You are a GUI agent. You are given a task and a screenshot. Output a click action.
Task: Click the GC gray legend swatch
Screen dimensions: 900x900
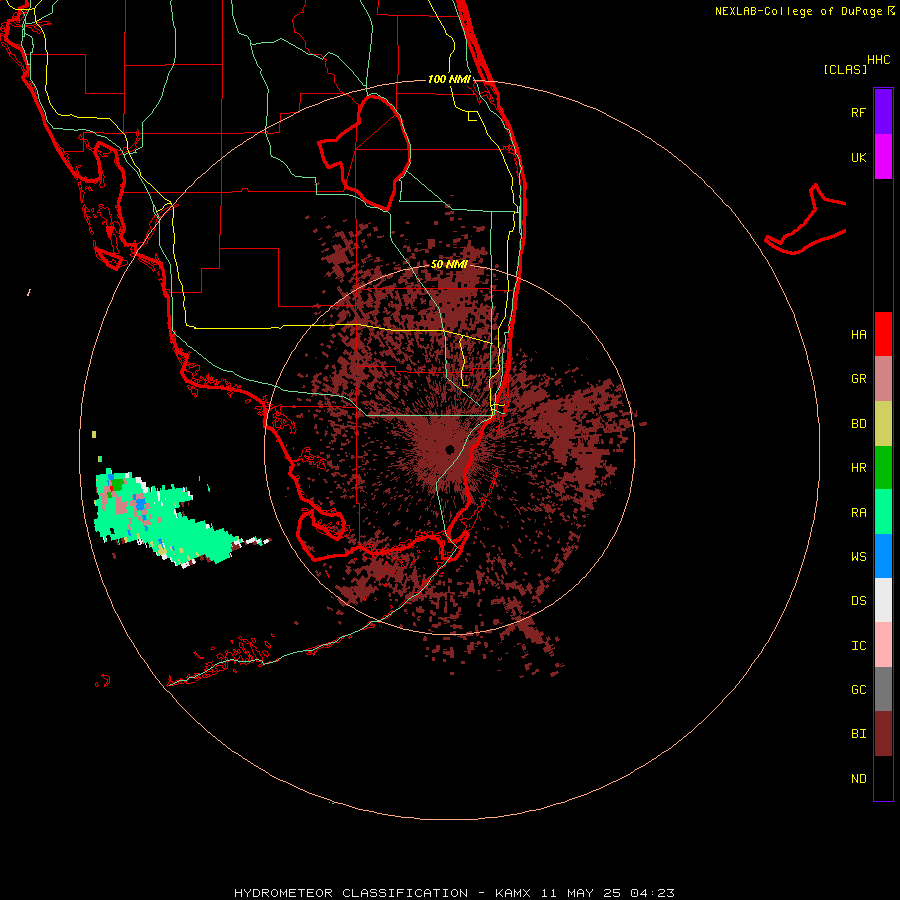coord(883,689)
